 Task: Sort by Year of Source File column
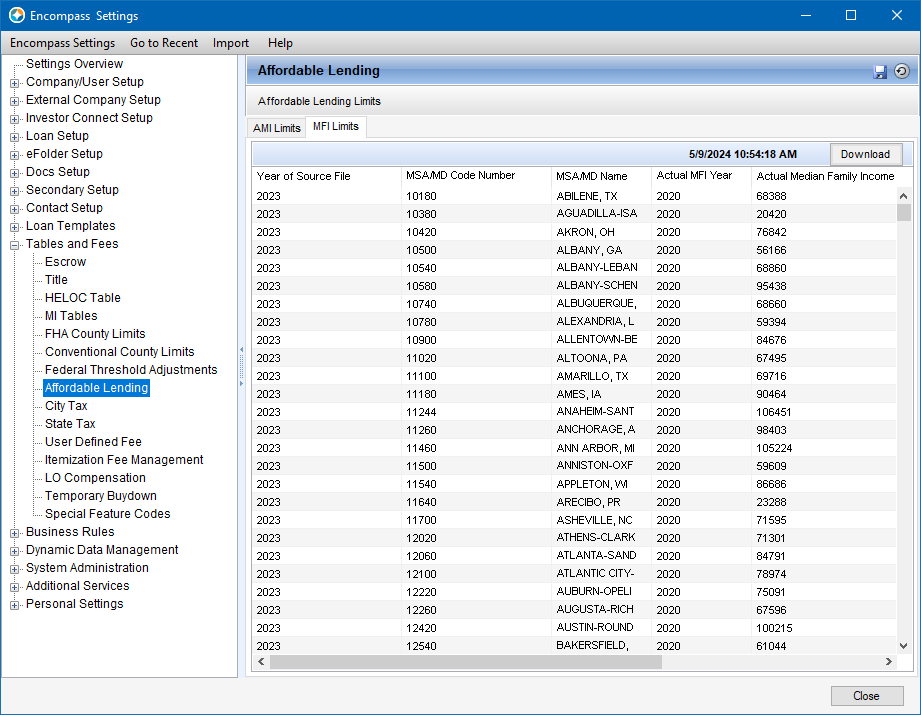[x=327, y=176]
